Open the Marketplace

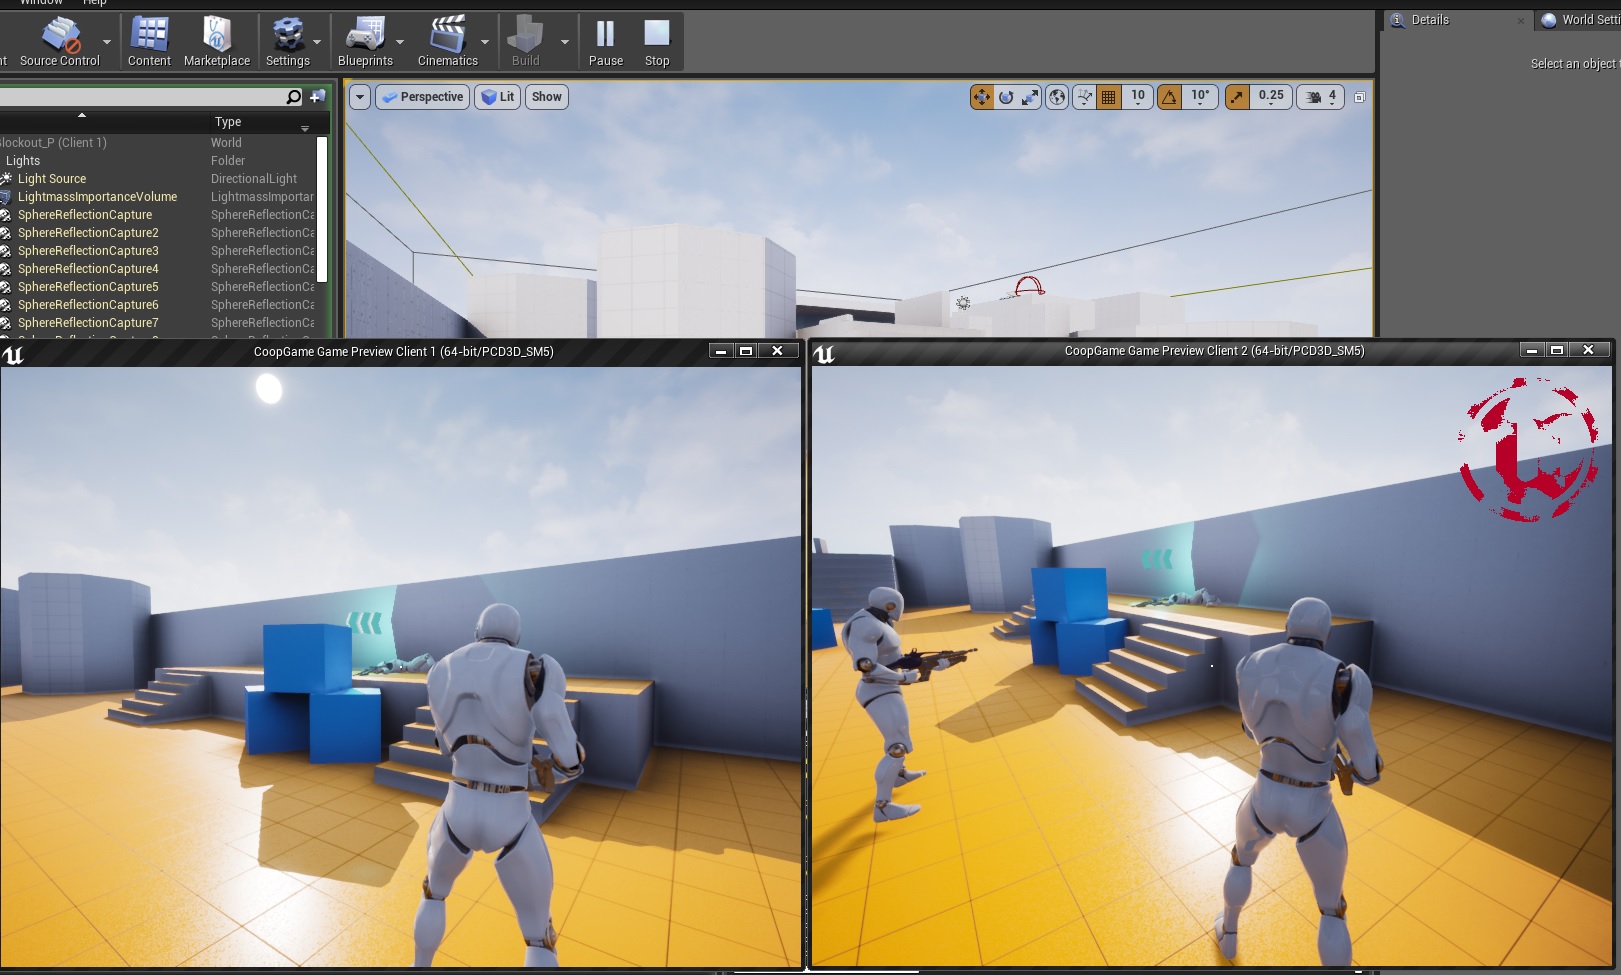[x=217, y=42]
